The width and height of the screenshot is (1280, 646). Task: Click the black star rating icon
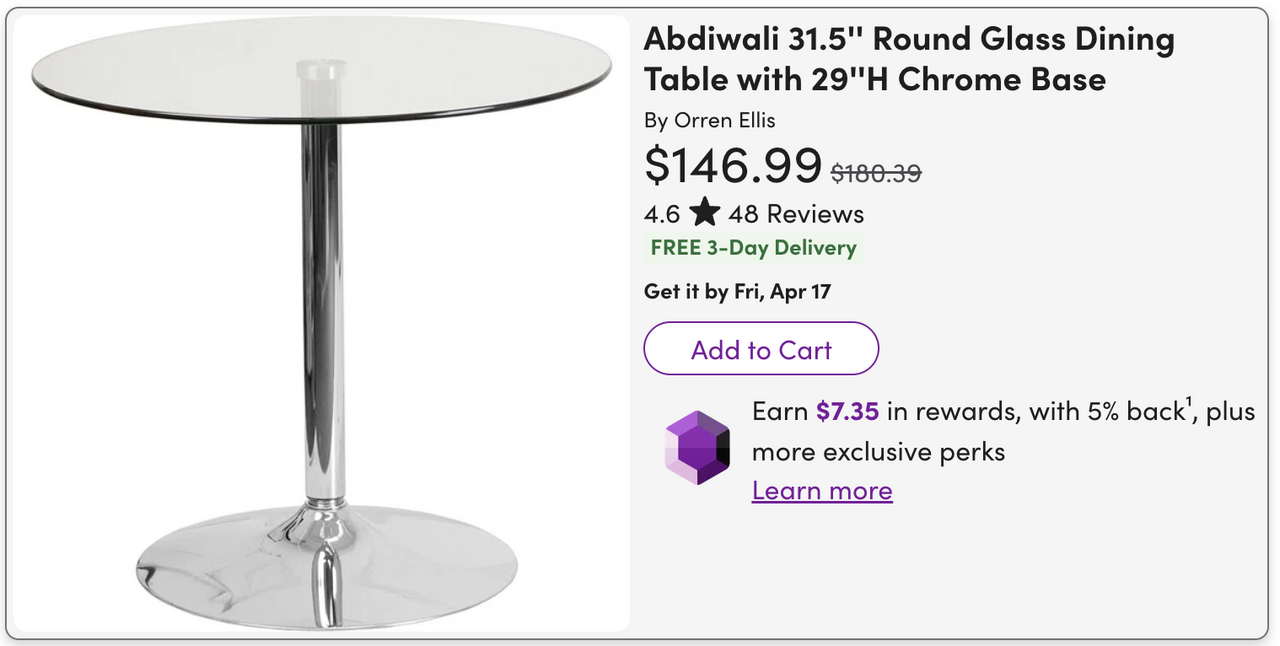(x=704, y=213)
